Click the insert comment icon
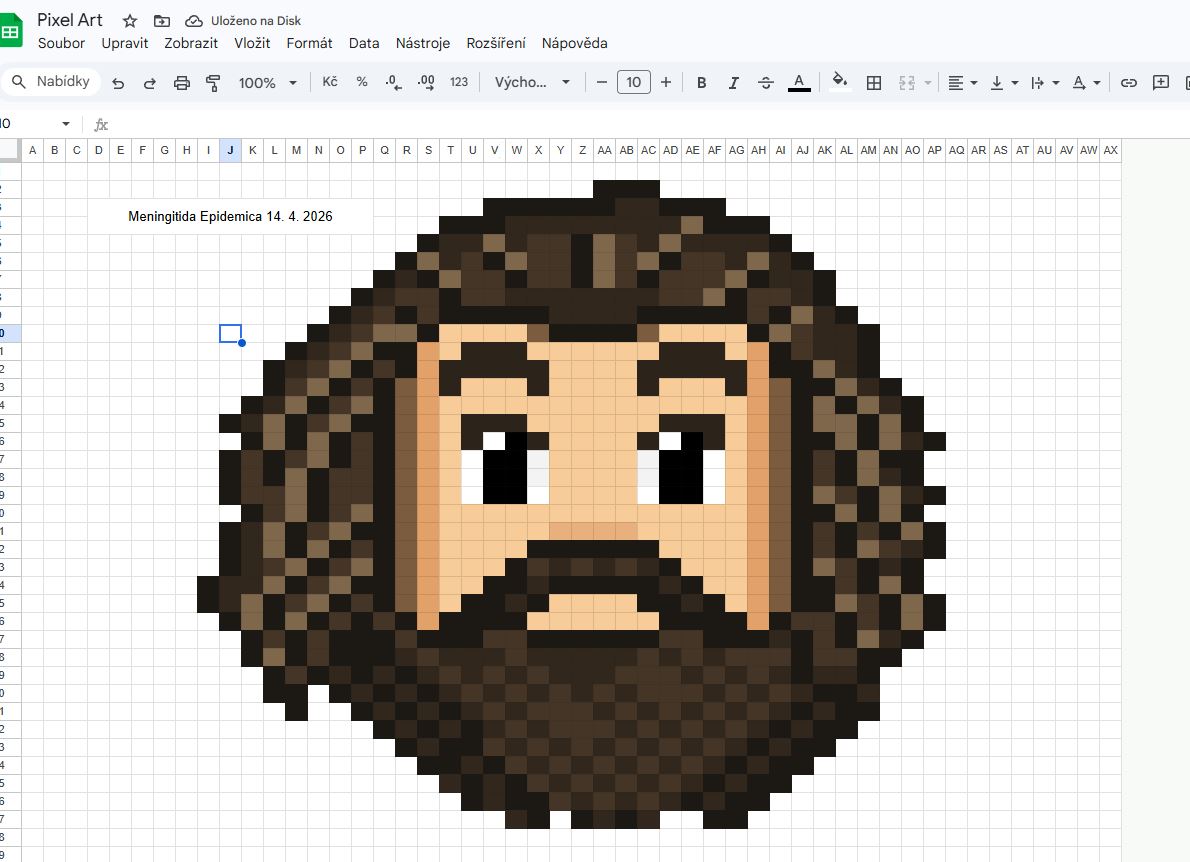 click(1161, 83)
